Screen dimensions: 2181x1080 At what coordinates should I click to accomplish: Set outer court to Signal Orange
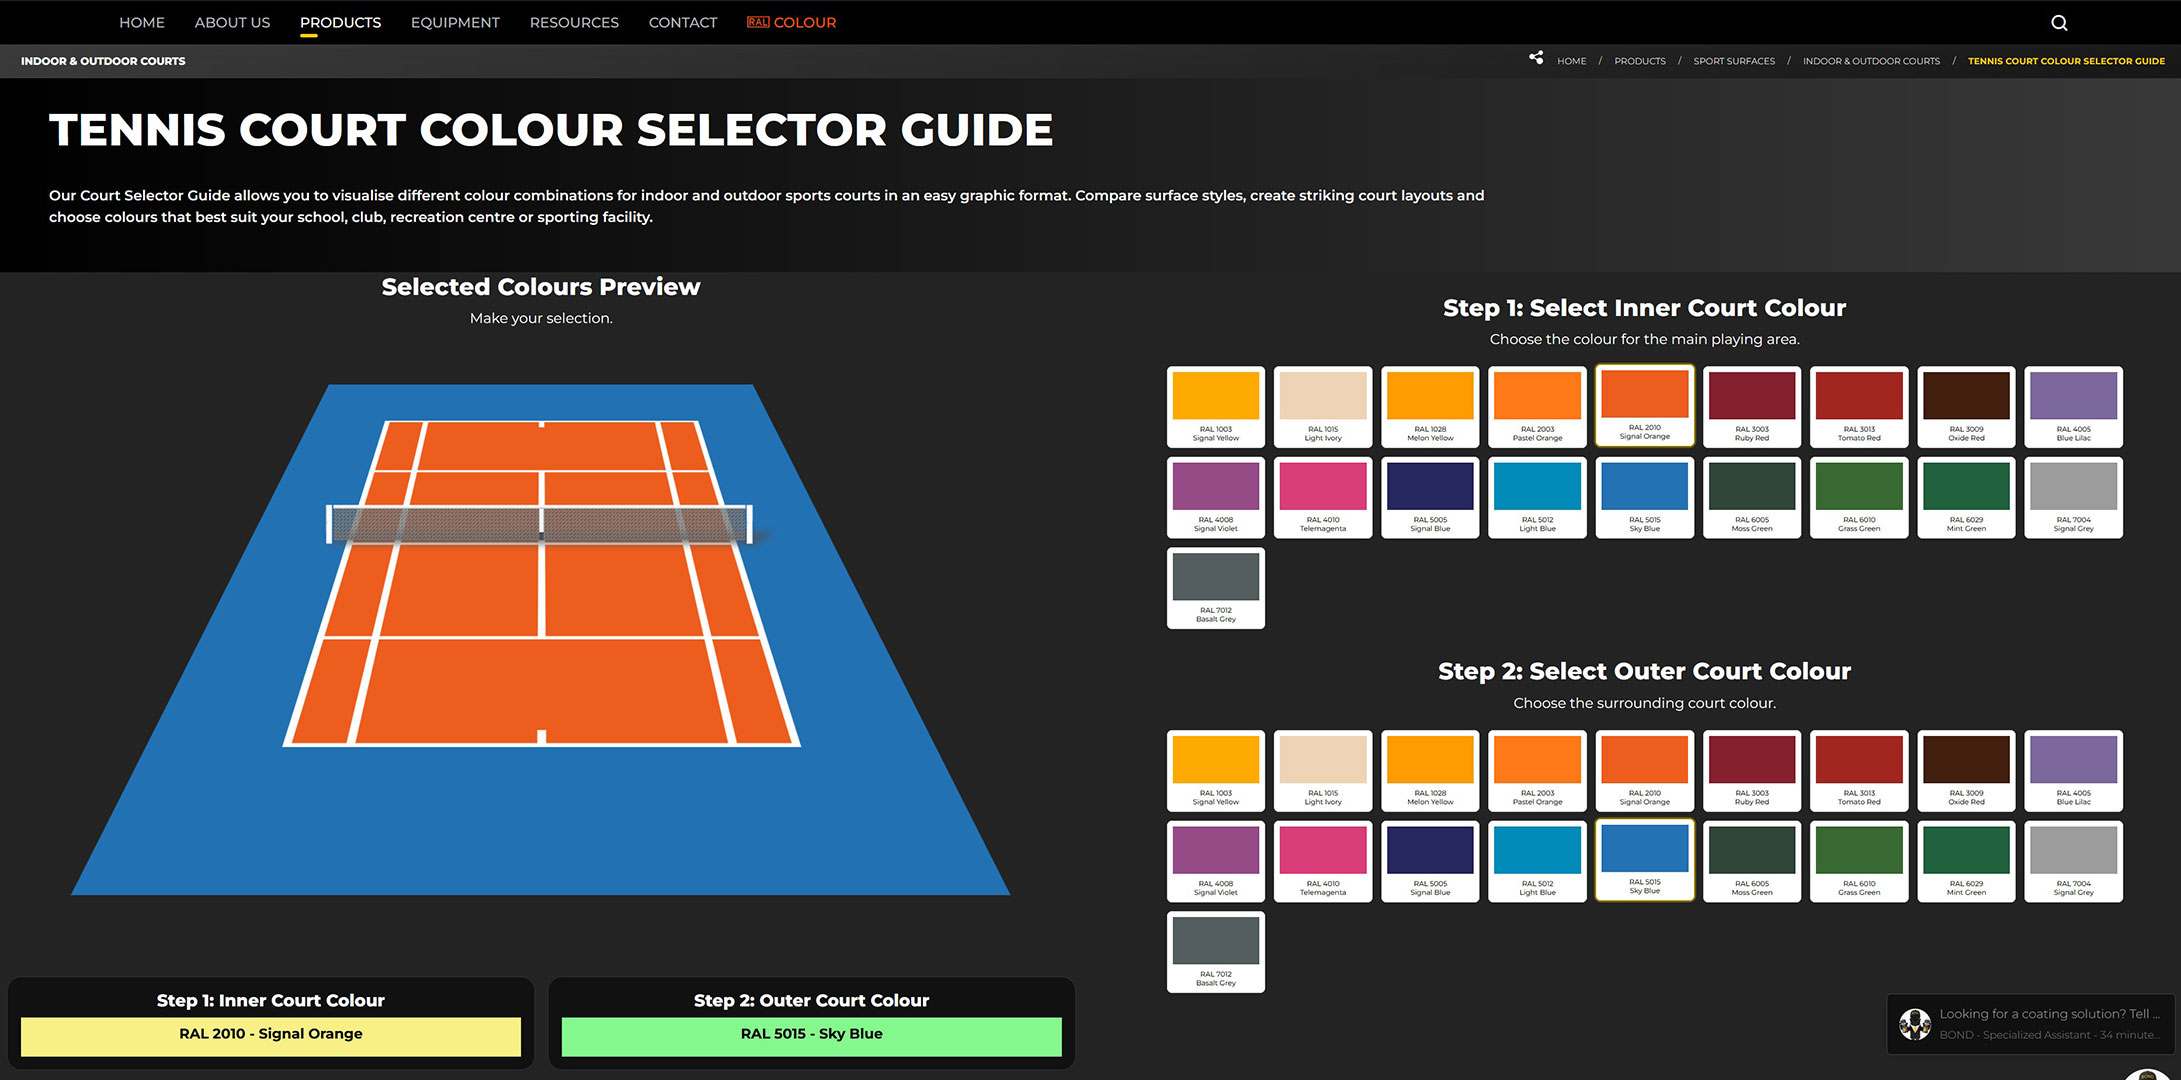click(x=1645, y=771)
